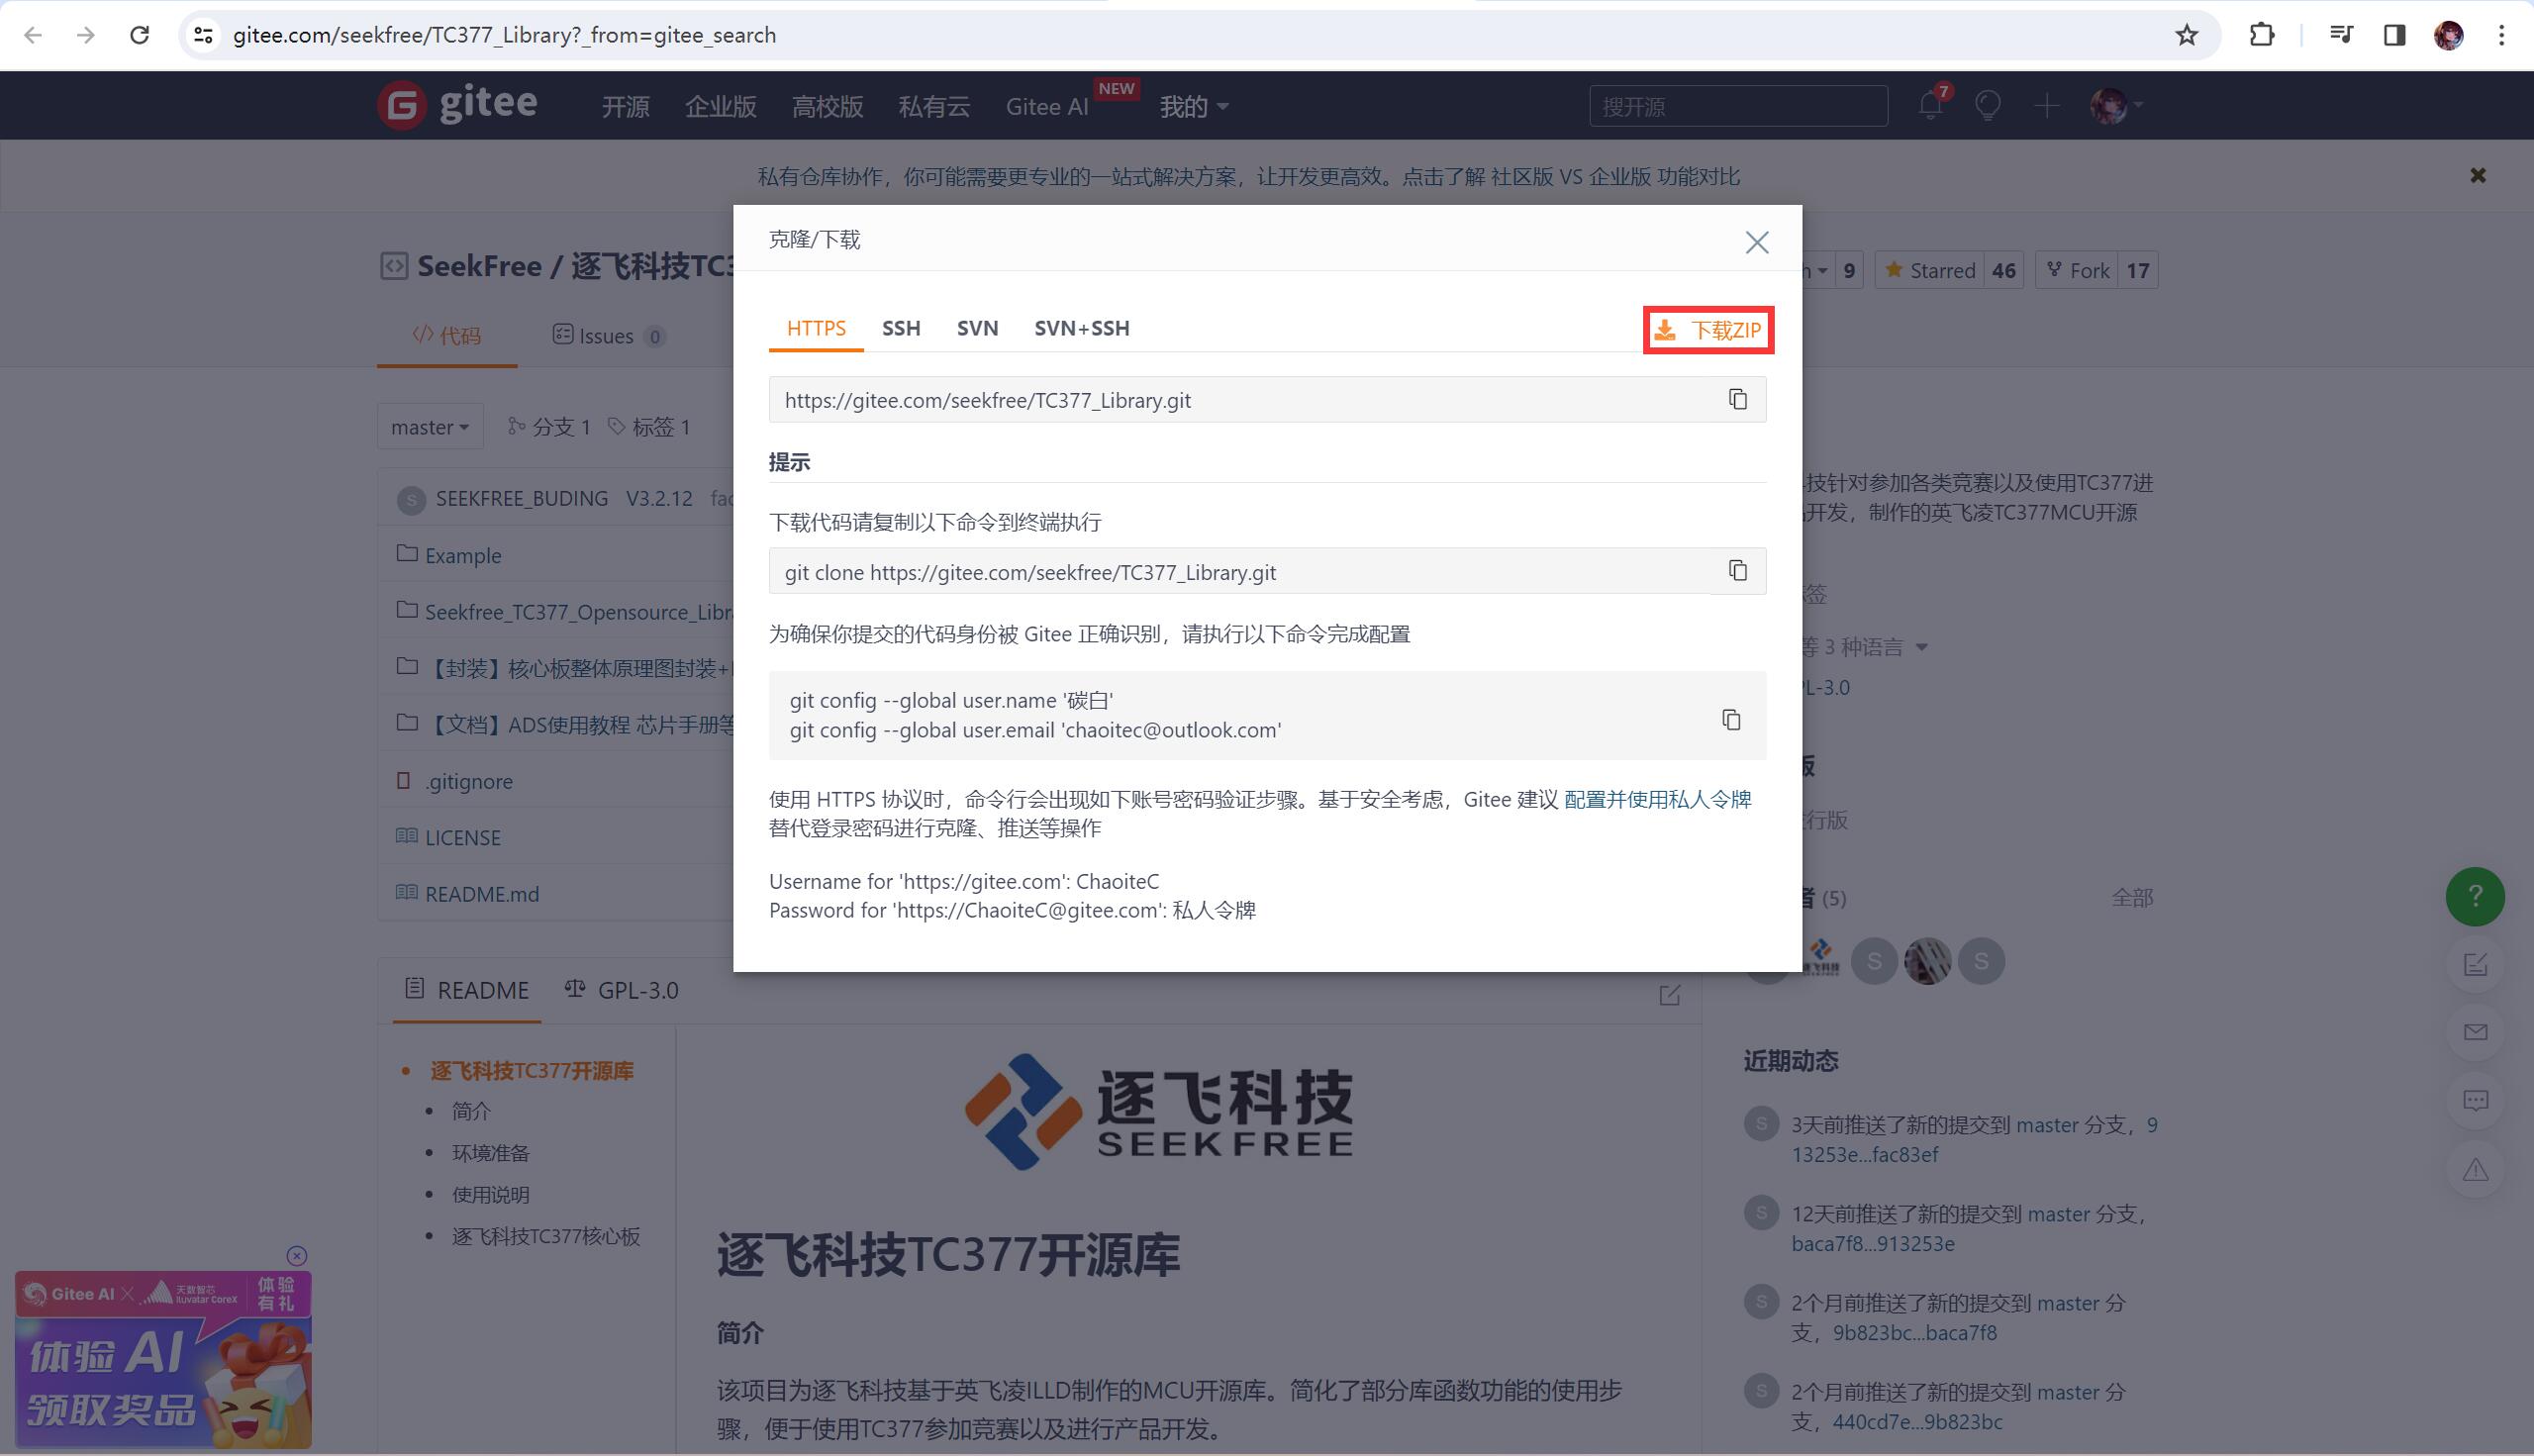Open the .gitignore file
Image resolution: width=2534 pixels, height=1456 pixels.
468,781
